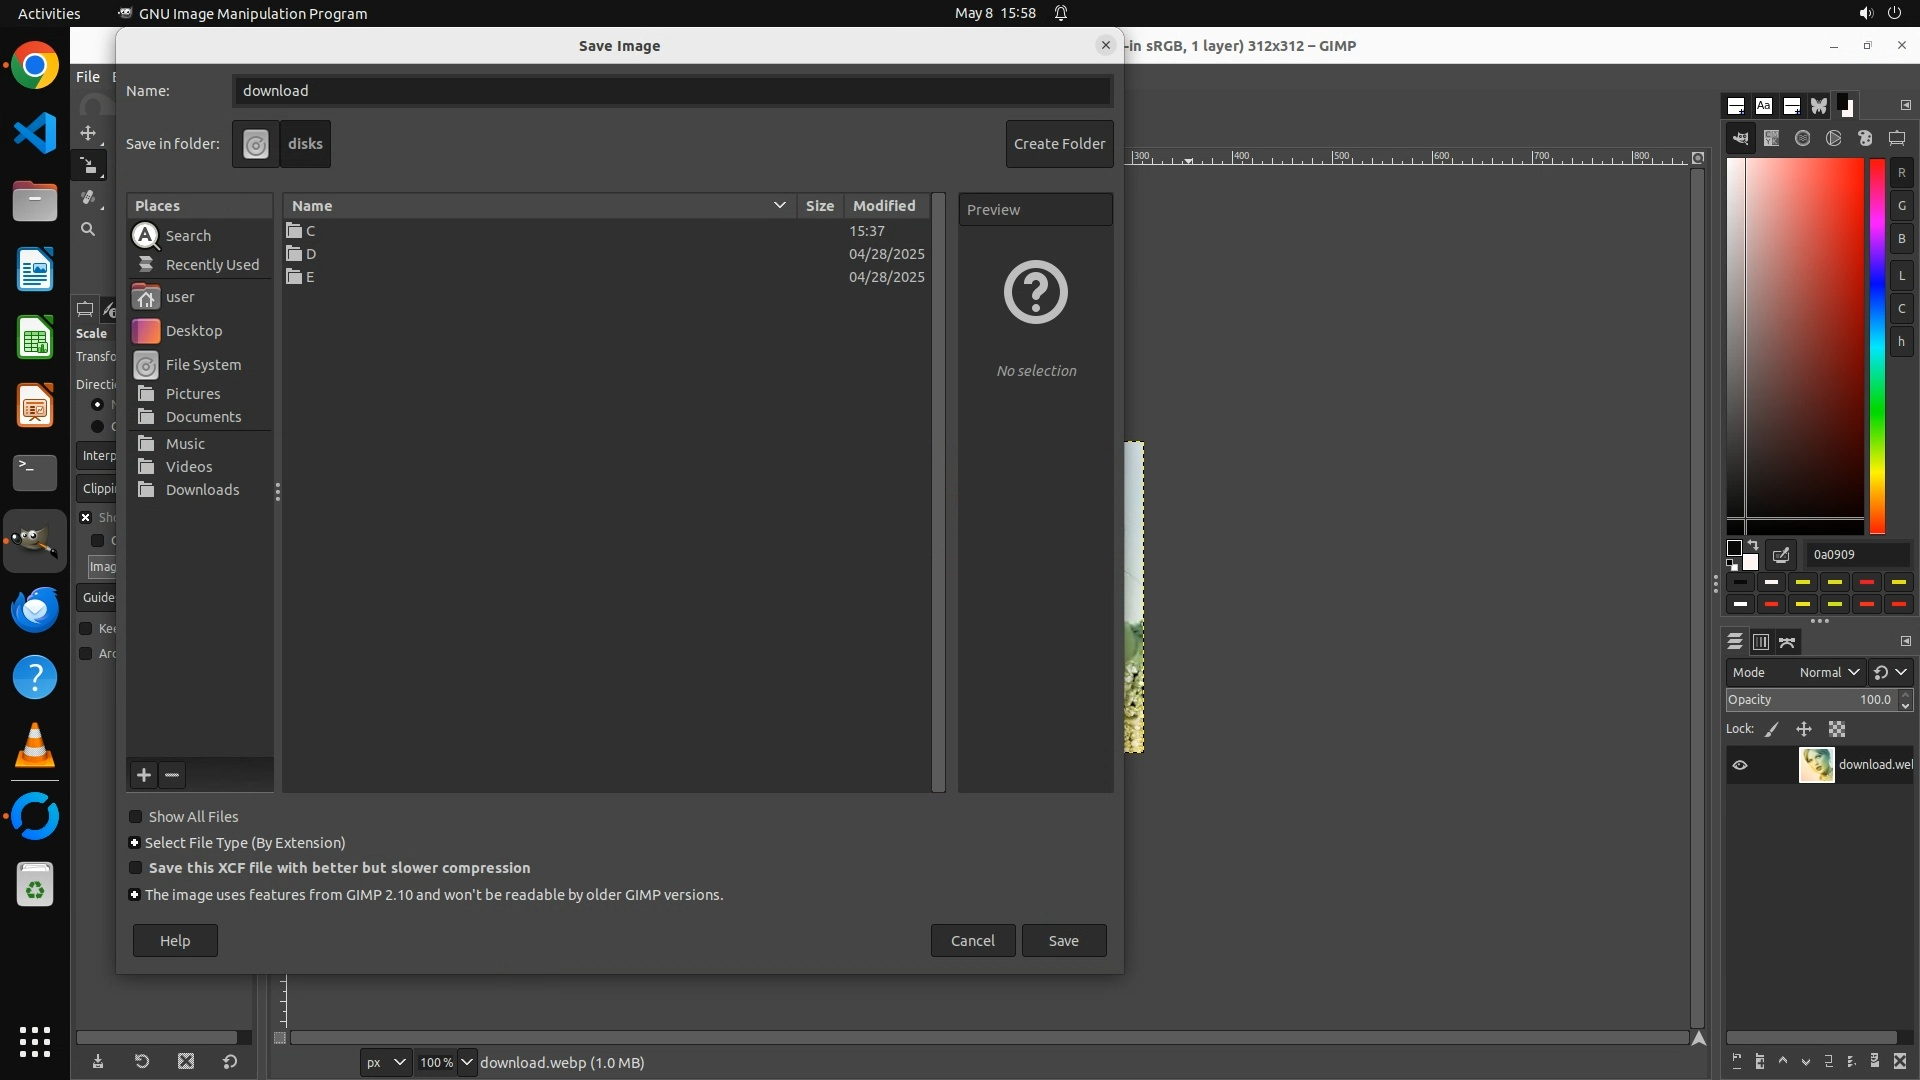This screenshot has height=1080, width=1920.
Task: Click lock alpha channel checkerboard icon
Action: [1837, 730]
